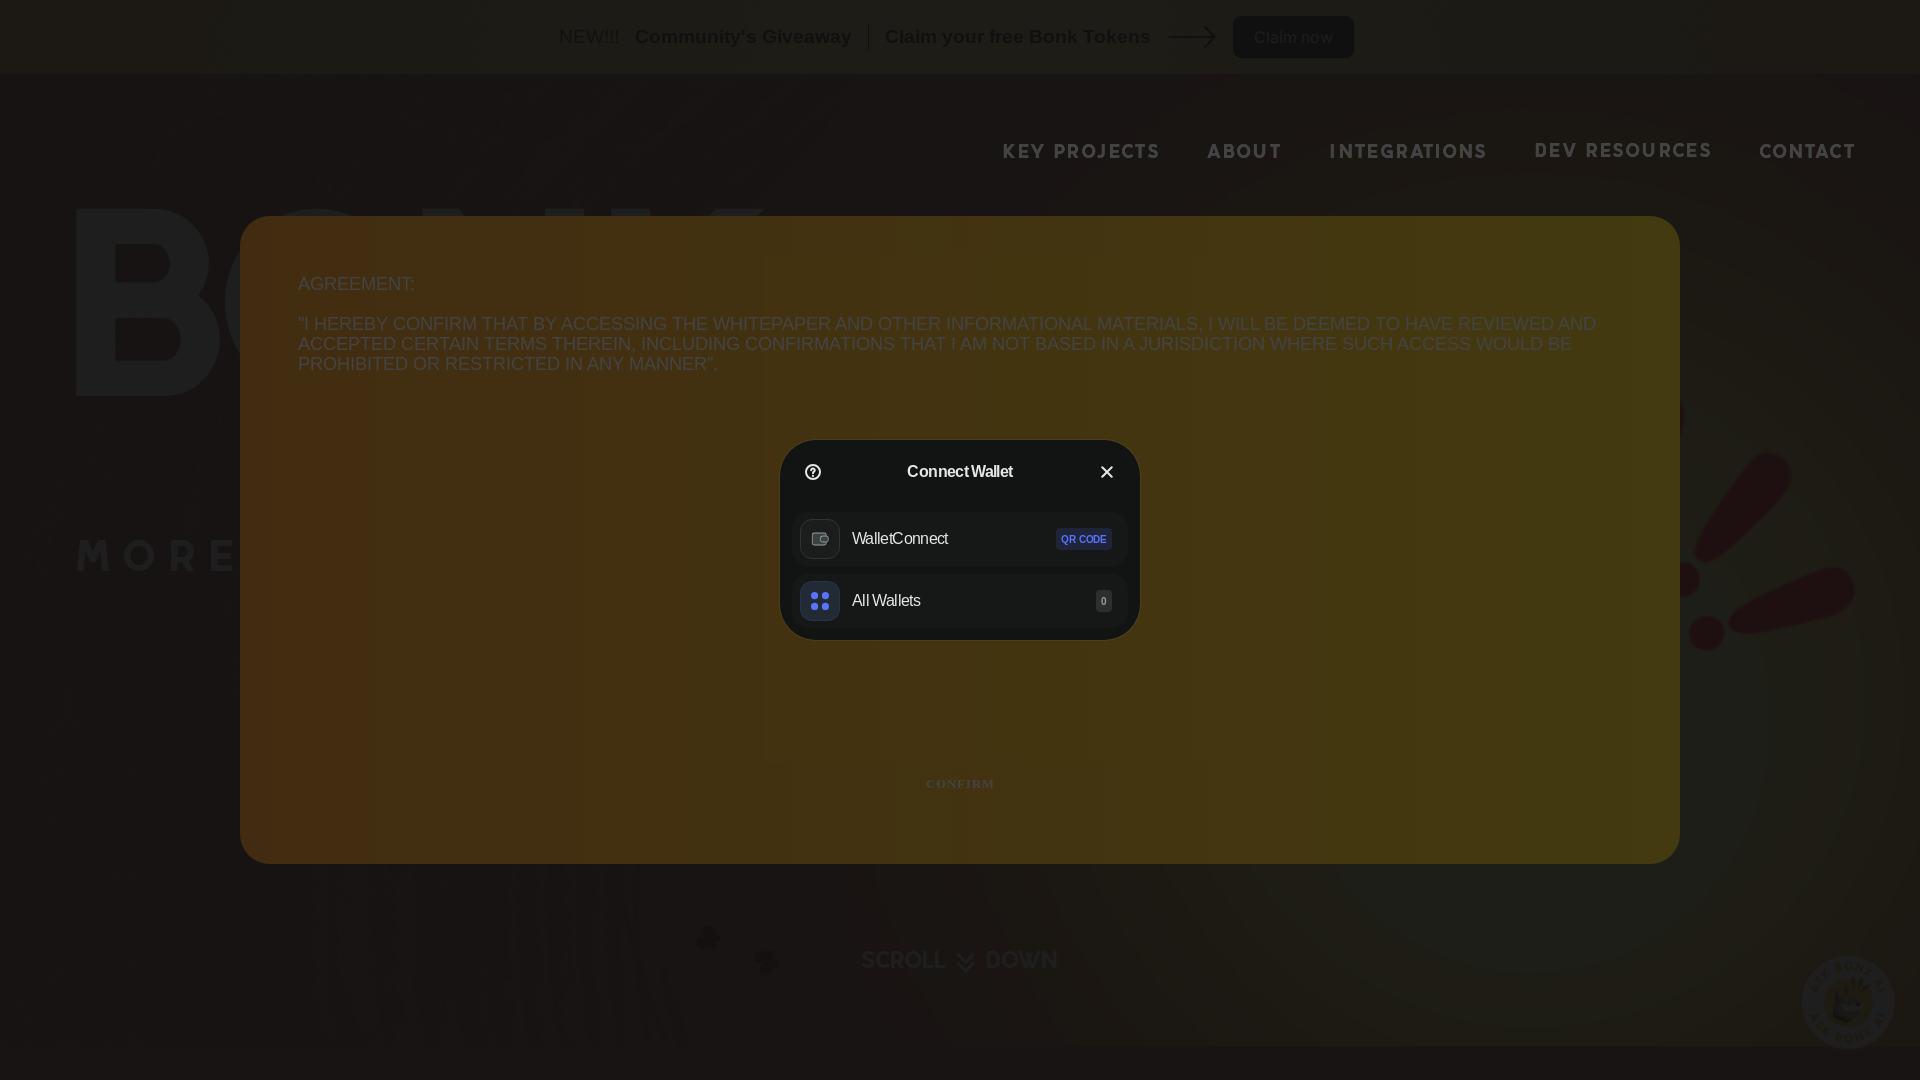This screenshot has height=1080, width=1920.
Task: Click the CONFIRM agreement button
Action: [960, 784]
